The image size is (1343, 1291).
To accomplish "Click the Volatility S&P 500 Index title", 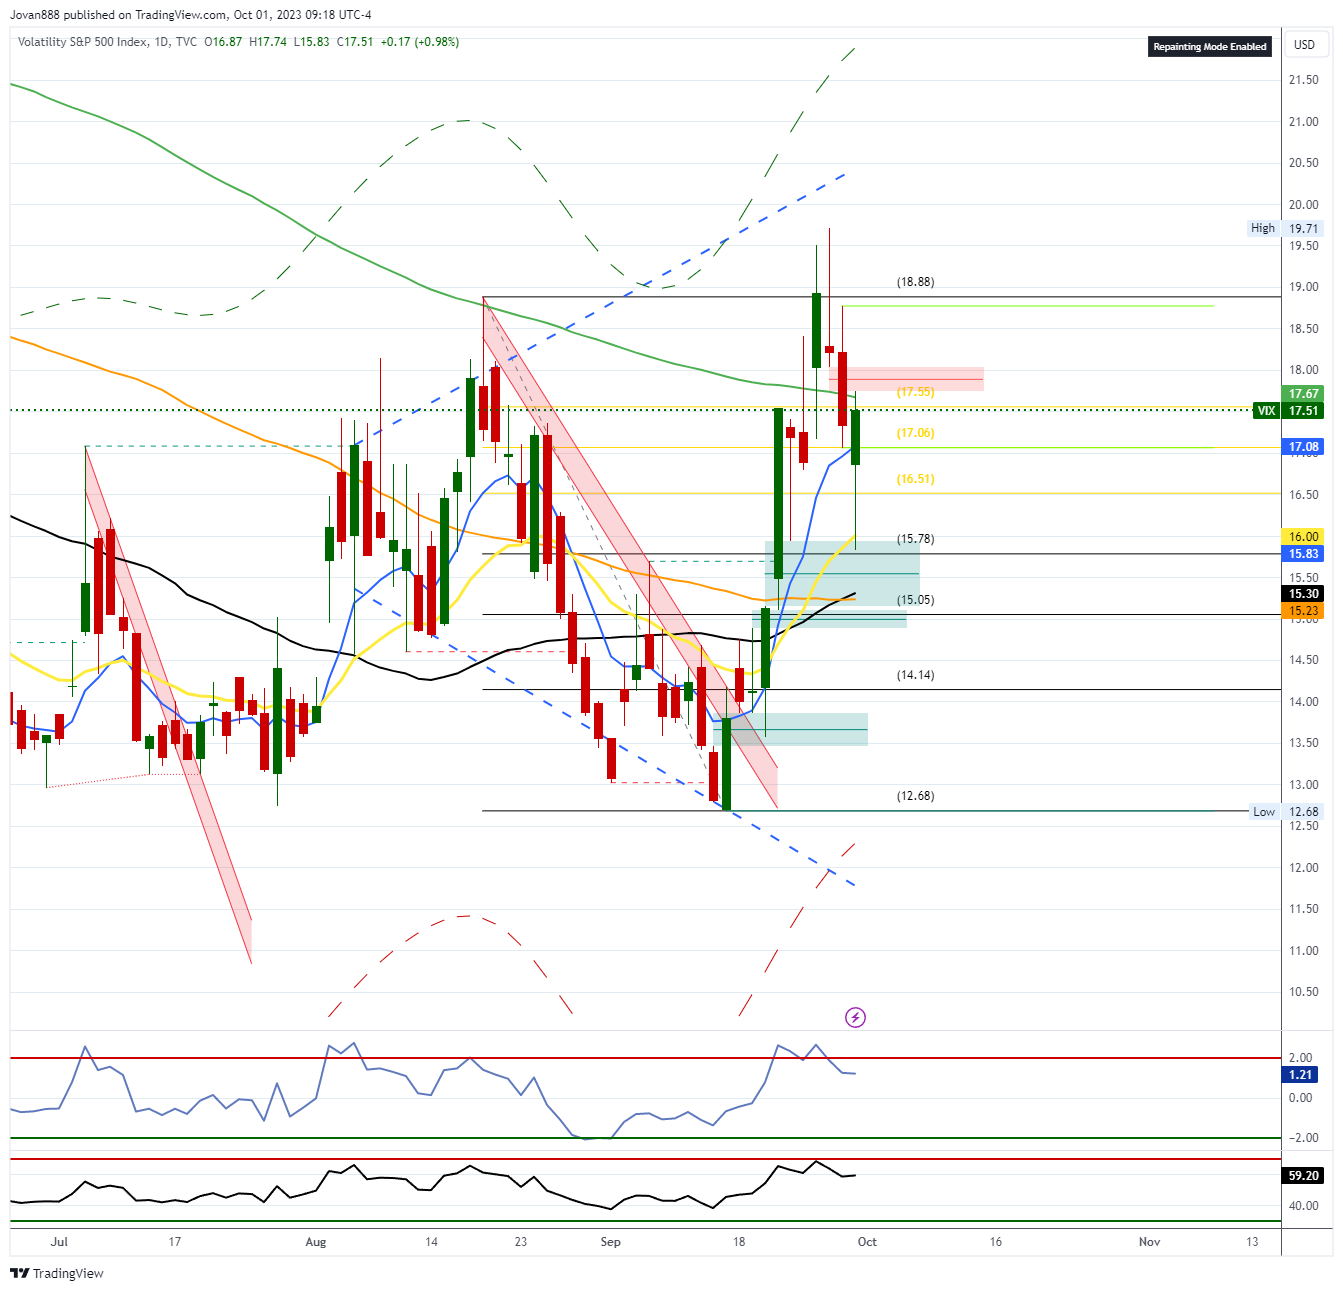I will point(83,42).
